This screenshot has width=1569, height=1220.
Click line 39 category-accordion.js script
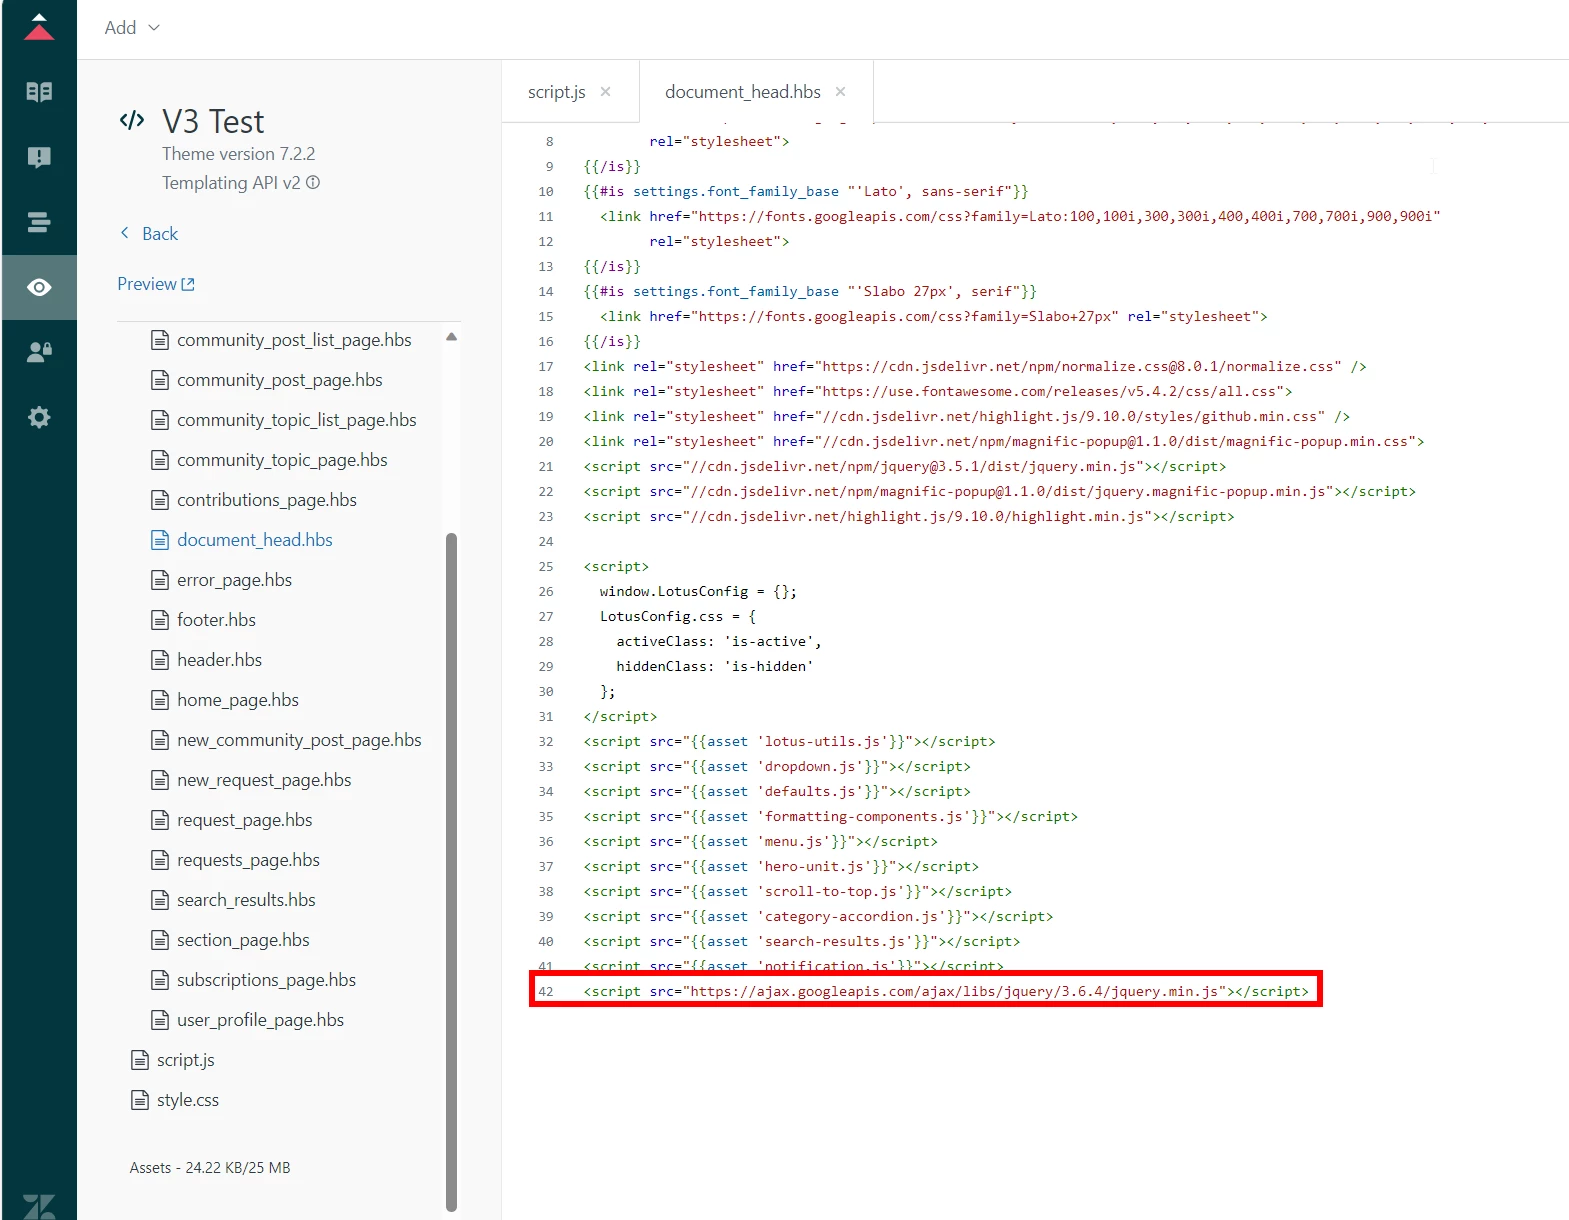(x=818, y=916)
